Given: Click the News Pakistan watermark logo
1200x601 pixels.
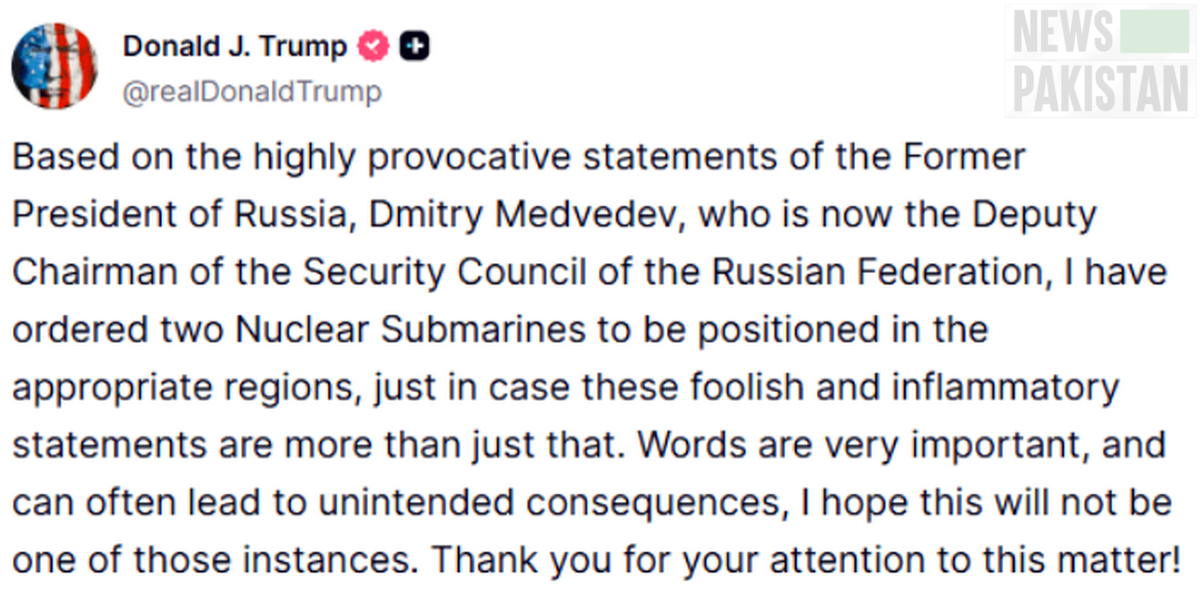Looking at the screenshot, I should pyautogui.click(x=1101, y=62).
